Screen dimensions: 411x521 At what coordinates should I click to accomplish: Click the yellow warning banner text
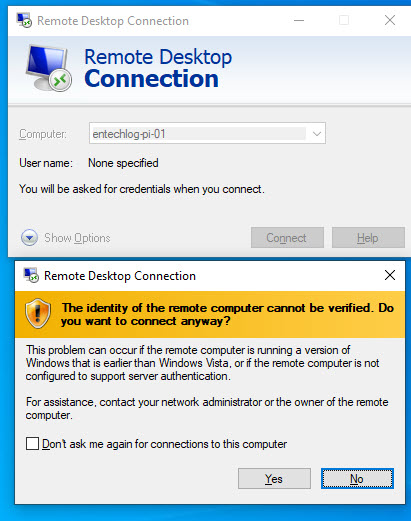(x=228, y=314)
